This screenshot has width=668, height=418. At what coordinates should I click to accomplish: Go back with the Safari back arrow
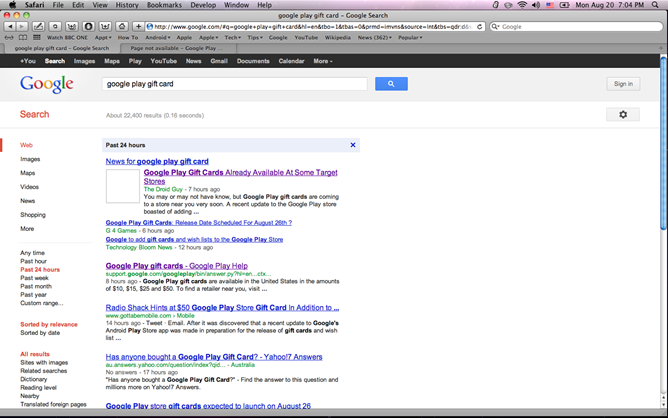pyautogui.click(x=10, y=26)
